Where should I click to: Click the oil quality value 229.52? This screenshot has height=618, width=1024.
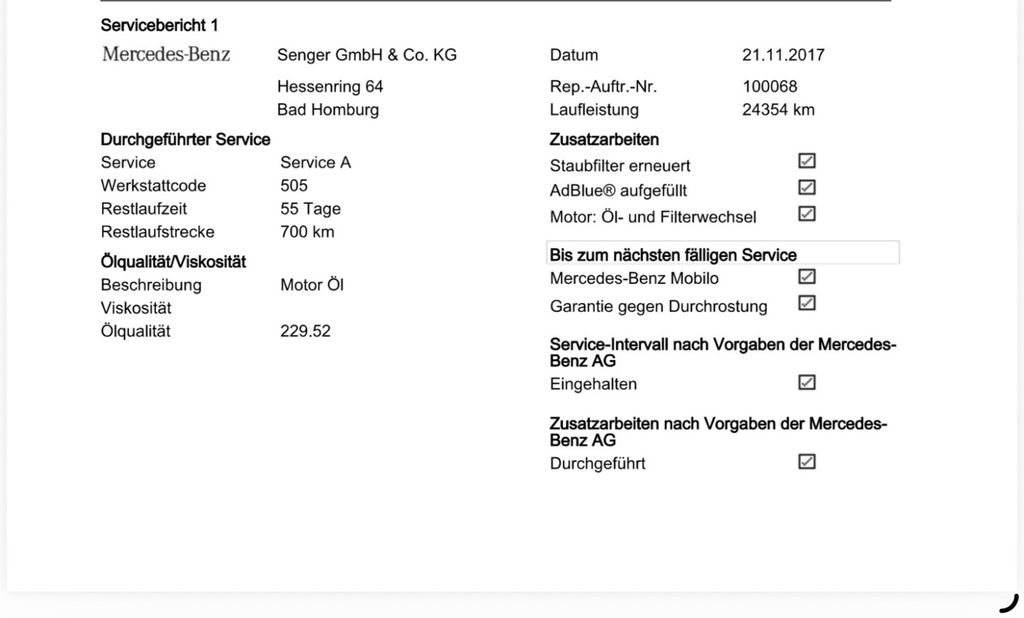click(305, 331)
